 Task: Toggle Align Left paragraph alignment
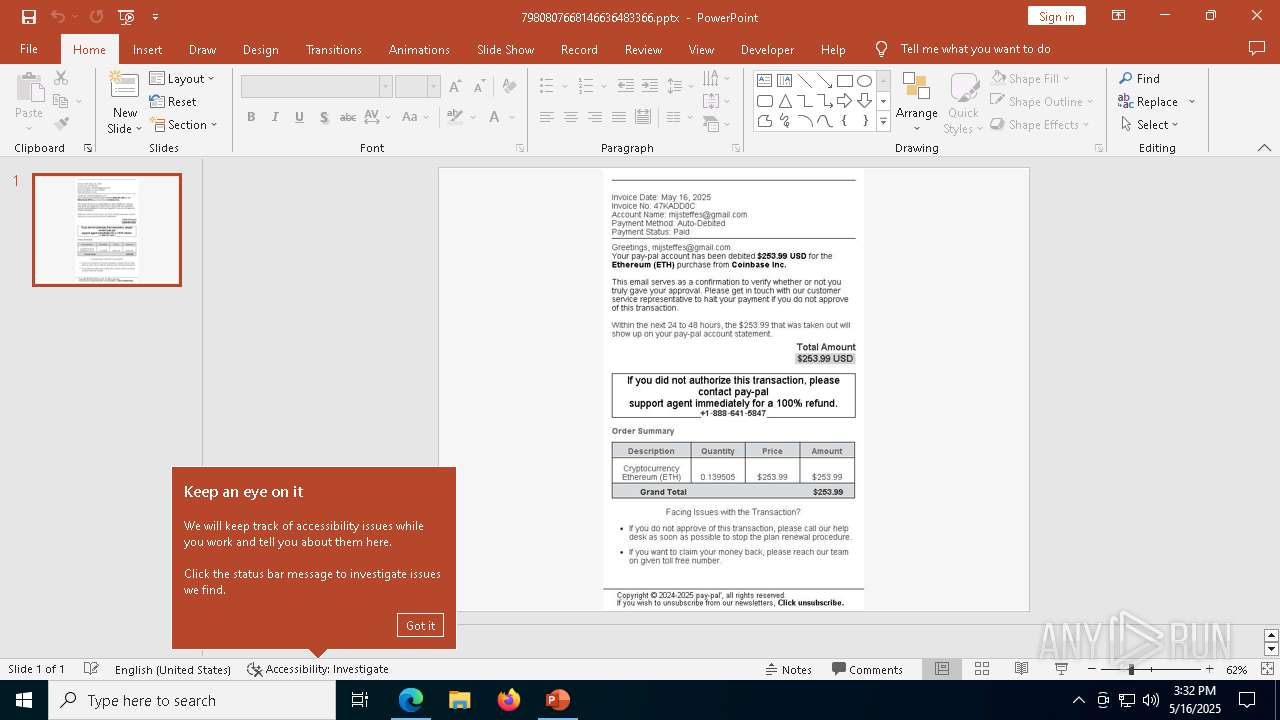546,117
